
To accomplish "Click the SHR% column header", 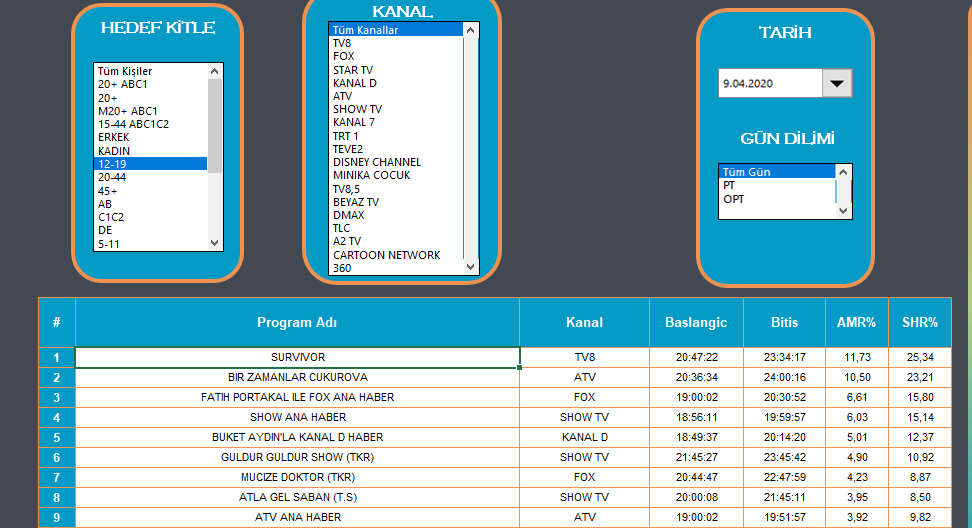I will click(919, 322).
